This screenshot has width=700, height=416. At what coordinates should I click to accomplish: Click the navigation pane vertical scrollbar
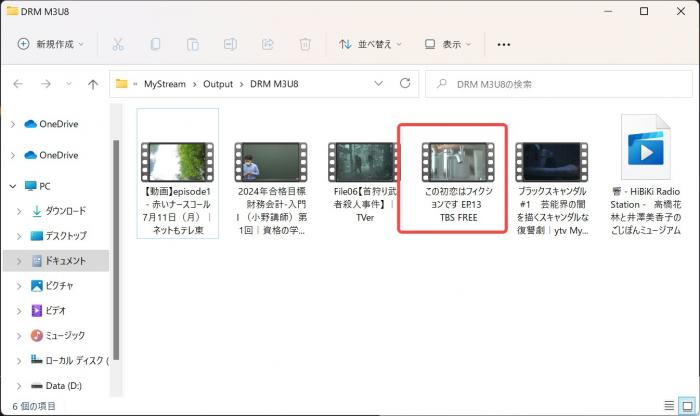click(116, 250)
